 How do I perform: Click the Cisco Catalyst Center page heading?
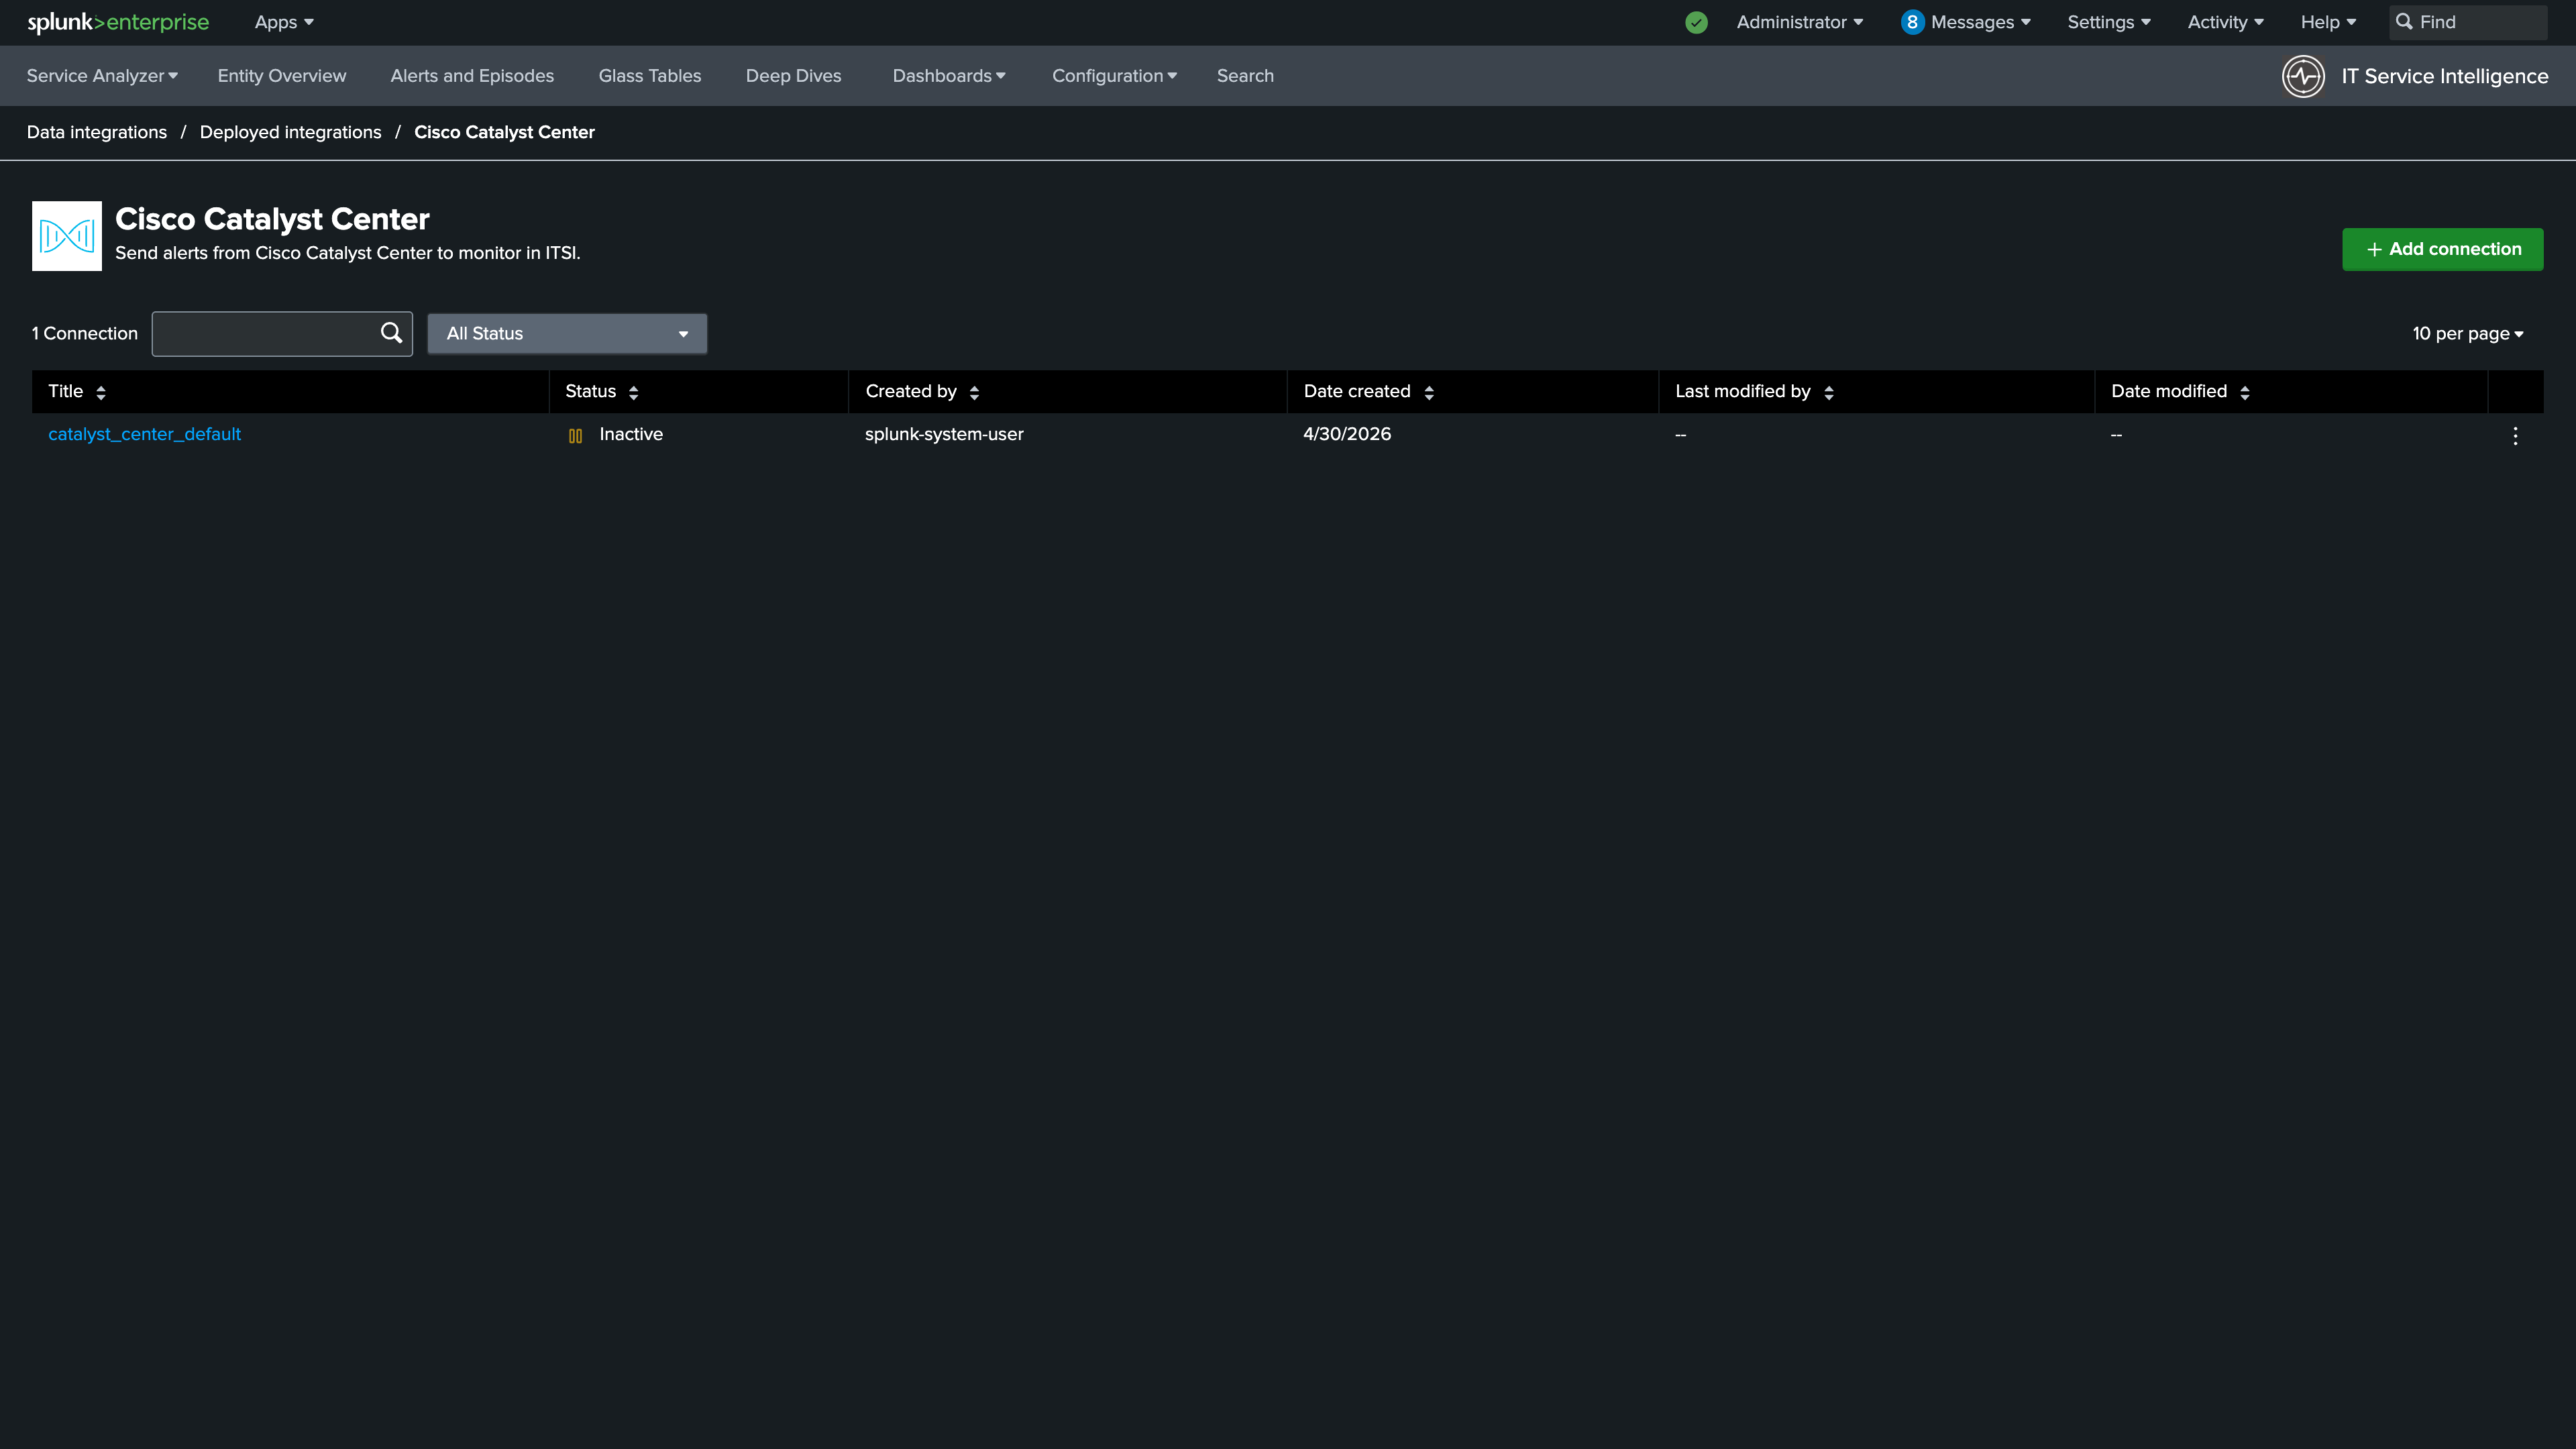(x=272, y=219)
